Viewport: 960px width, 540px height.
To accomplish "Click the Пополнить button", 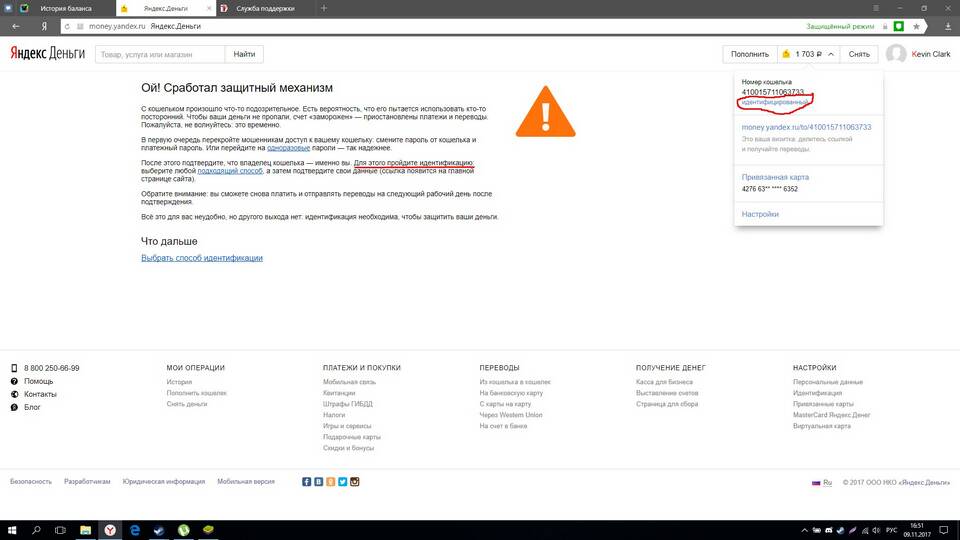I will tap(749, 54).
